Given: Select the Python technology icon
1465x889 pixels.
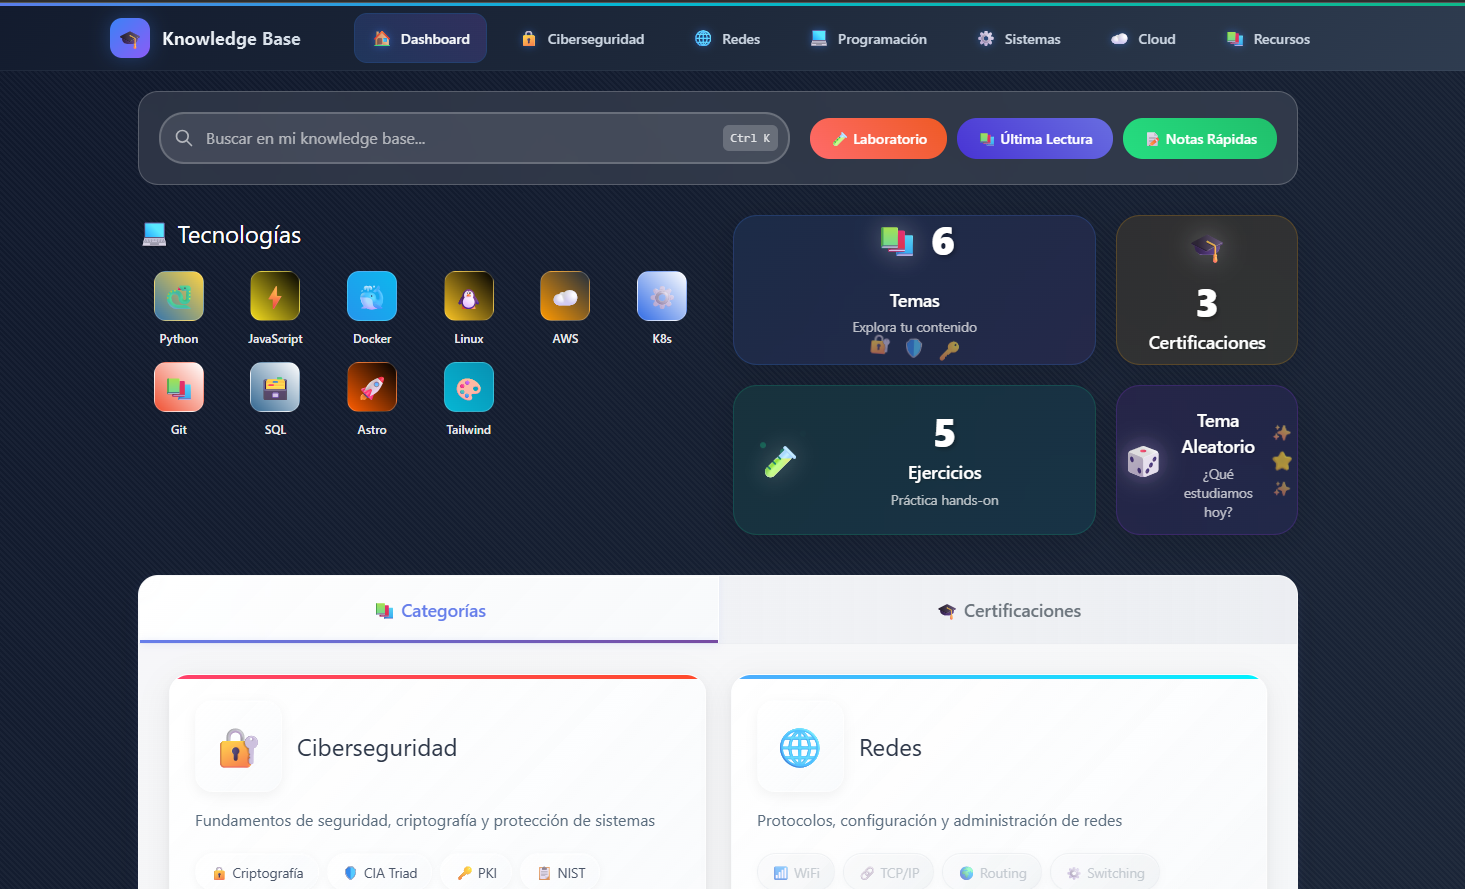Looking at the screenshot, I should [178, 296].
